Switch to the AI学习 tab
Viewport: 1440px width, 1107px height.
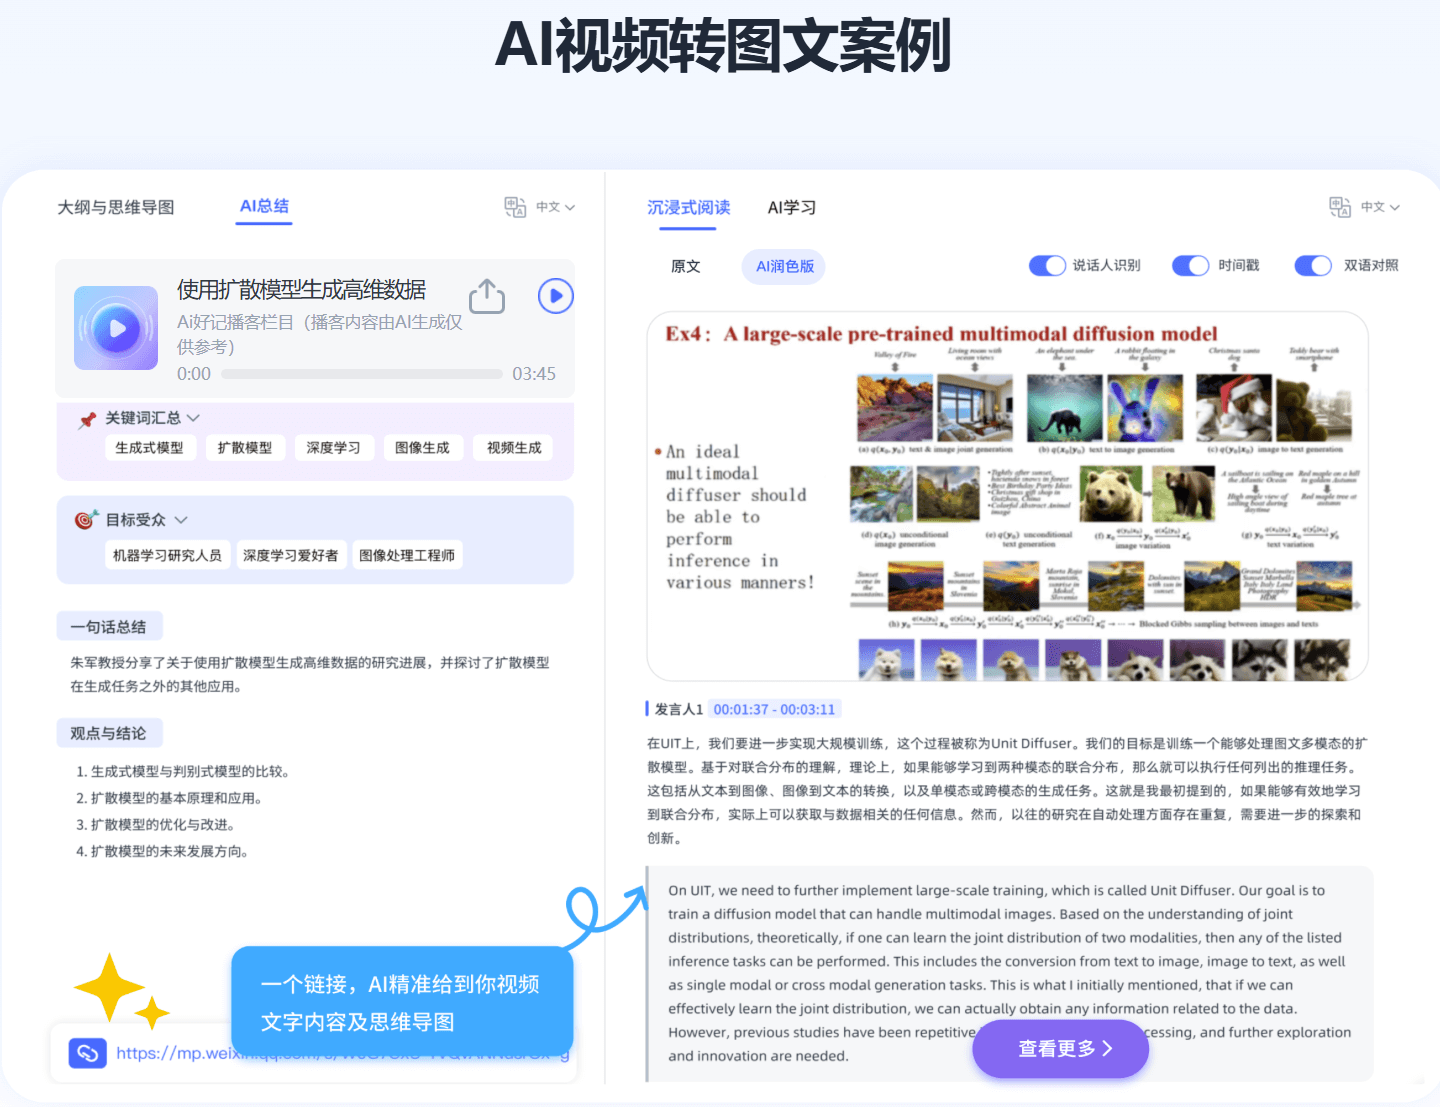(x=791, y=207)
